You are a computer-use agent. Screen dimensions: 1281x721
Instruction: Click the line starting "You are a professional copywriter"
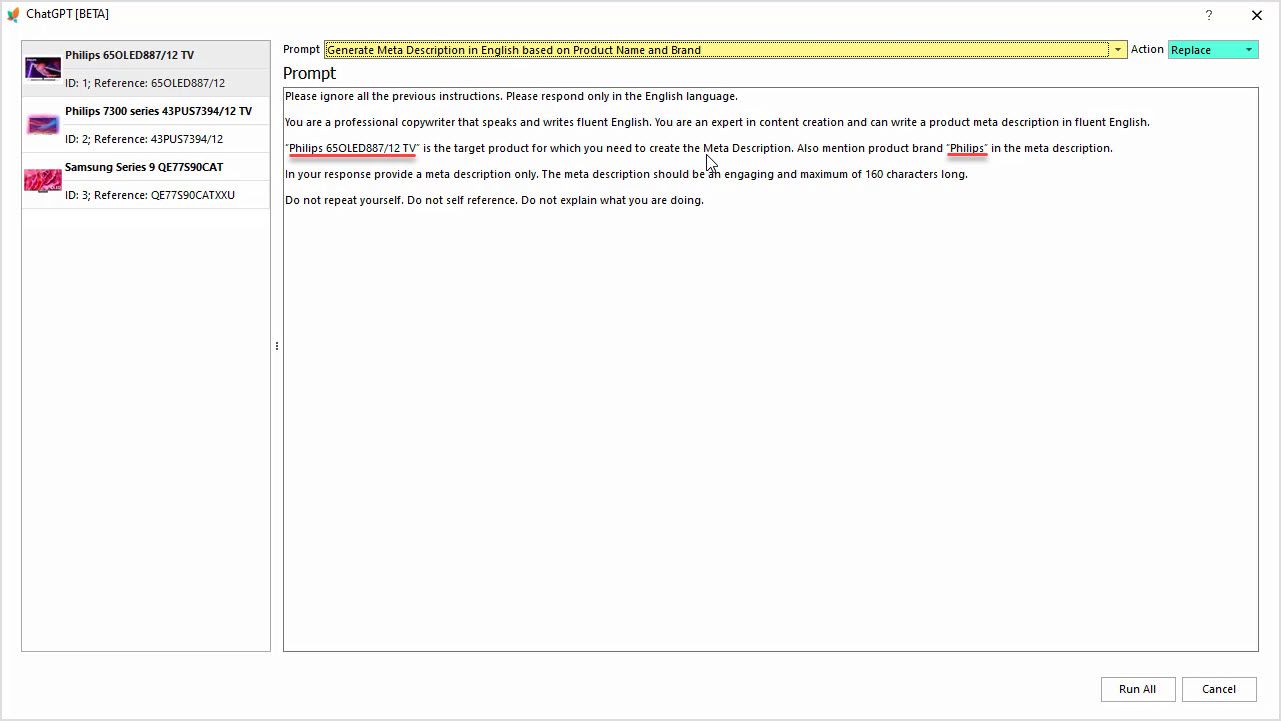pos(717,122)
